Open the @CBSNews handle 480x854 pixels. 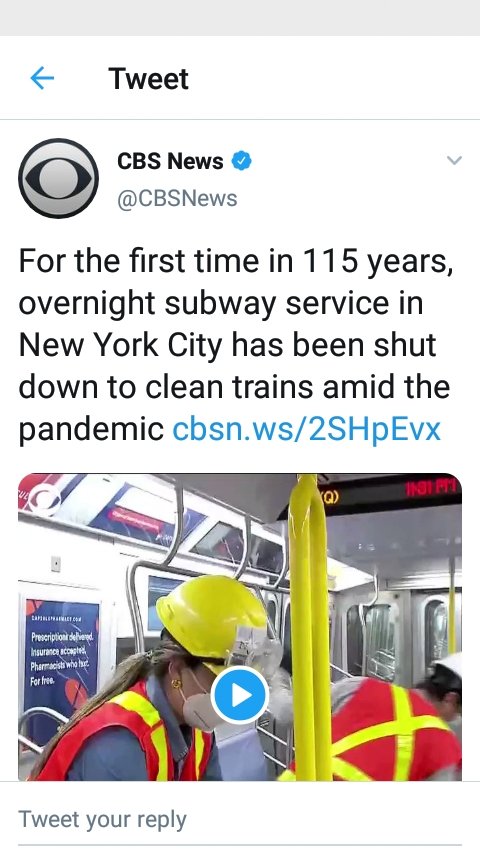[x=177, y=198]
